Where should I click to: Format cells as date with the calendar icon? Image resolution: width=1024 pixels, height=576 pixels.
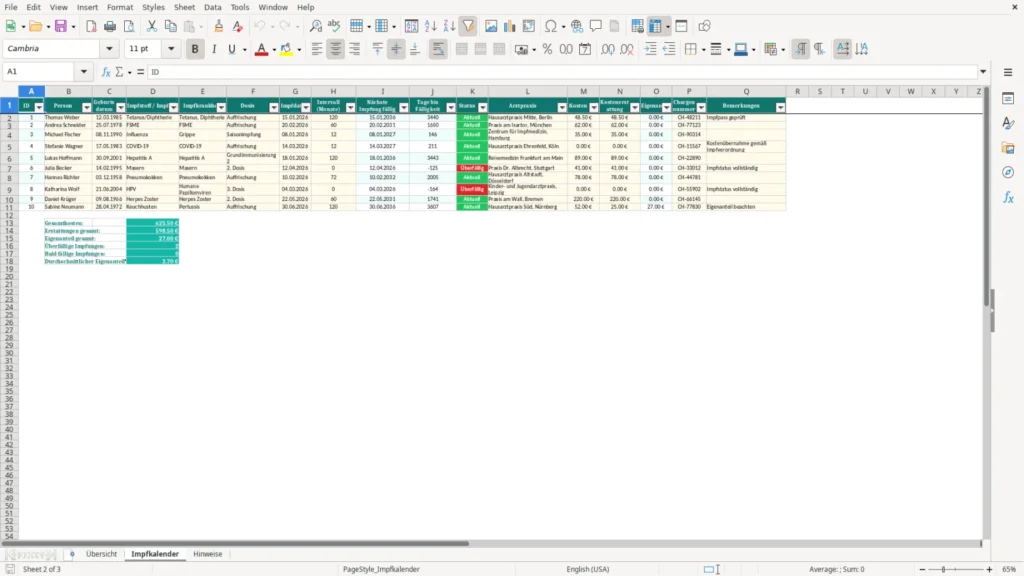tap(585, 49)
